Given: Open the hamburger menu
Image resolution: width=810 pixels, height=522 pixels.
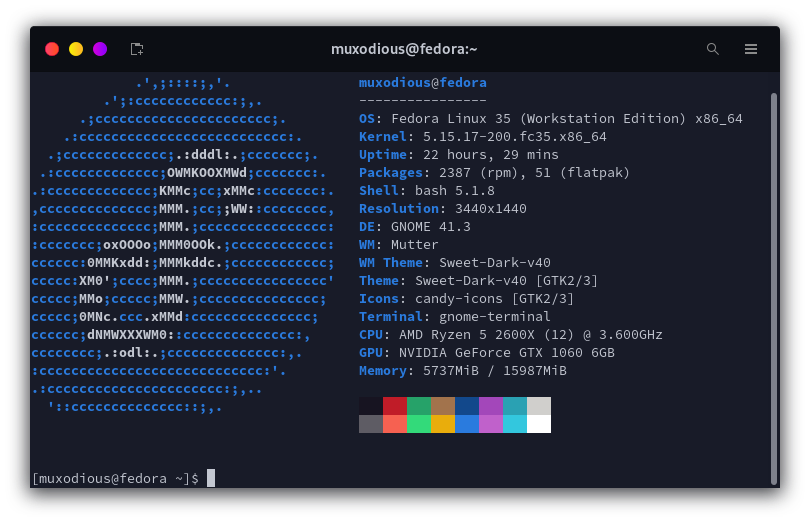Looking at the screenshot, I should (x=751, y=49).
